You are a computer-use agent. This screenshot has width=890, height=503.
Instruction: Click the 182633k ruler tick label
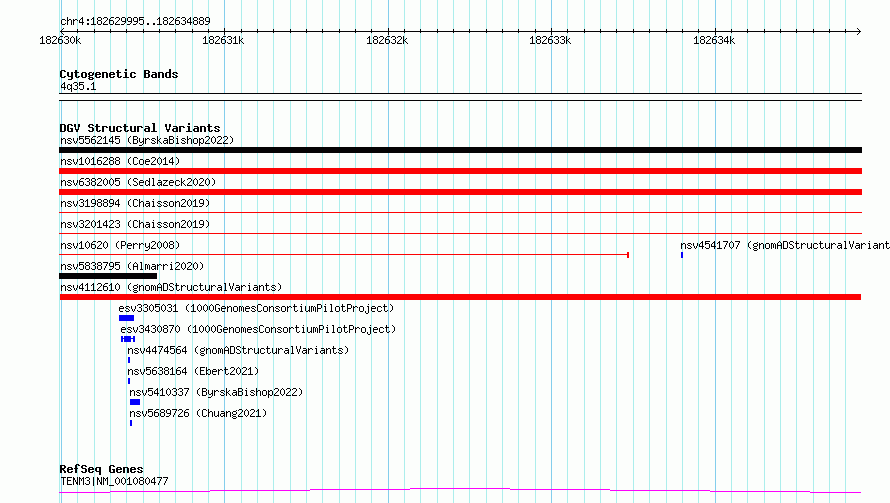550,40
